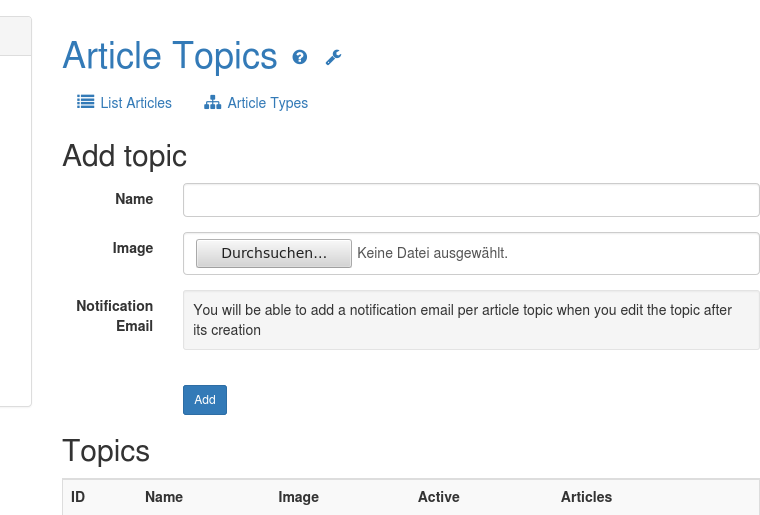
Task: Click the hierarchy icon beside Article Types
Action: point(212,102)
